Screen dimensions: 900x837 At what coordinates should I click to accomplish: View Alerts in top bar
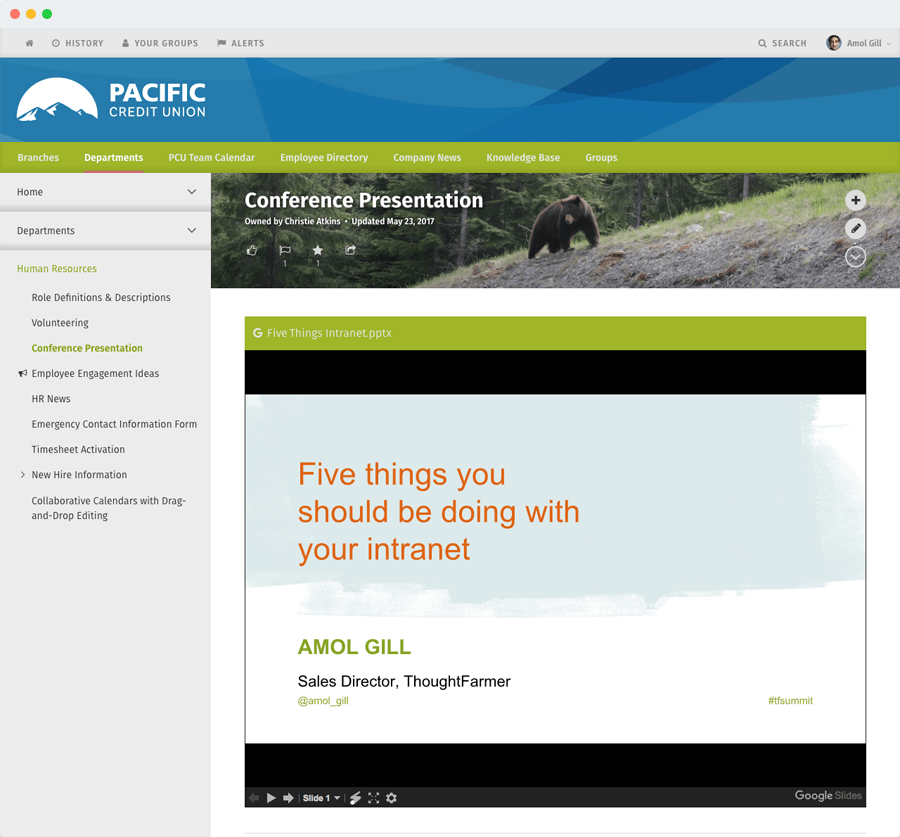[240, 43]
